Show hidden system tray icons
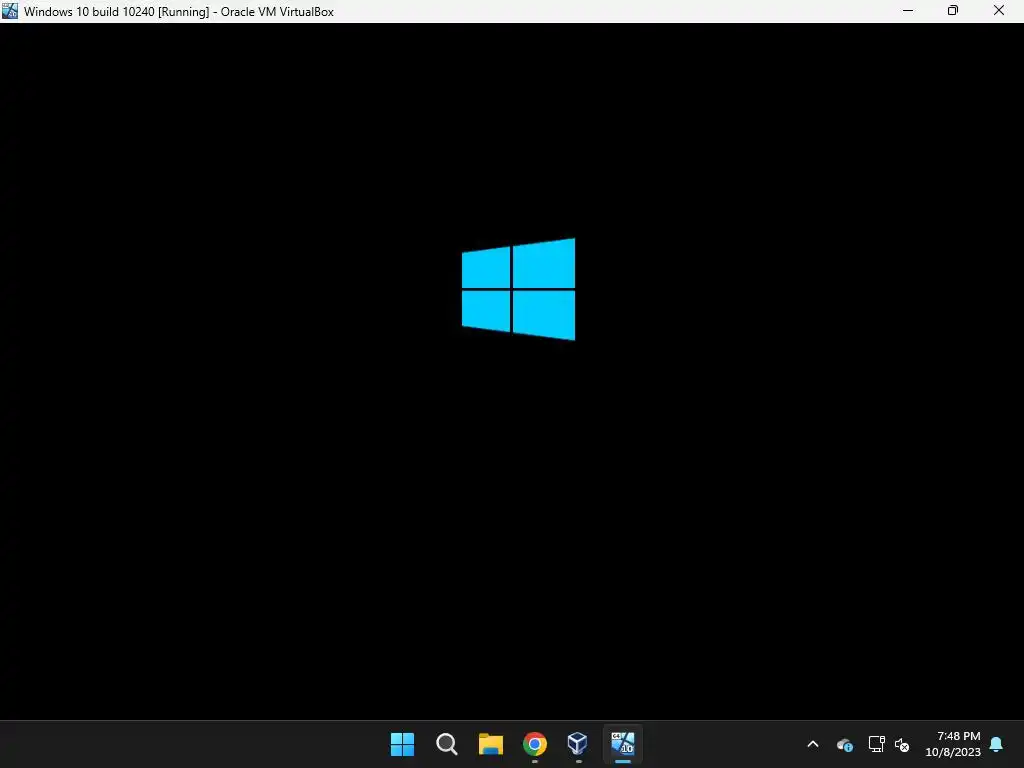Screen dimensions: 1024x768 click(x=813, y=744)
